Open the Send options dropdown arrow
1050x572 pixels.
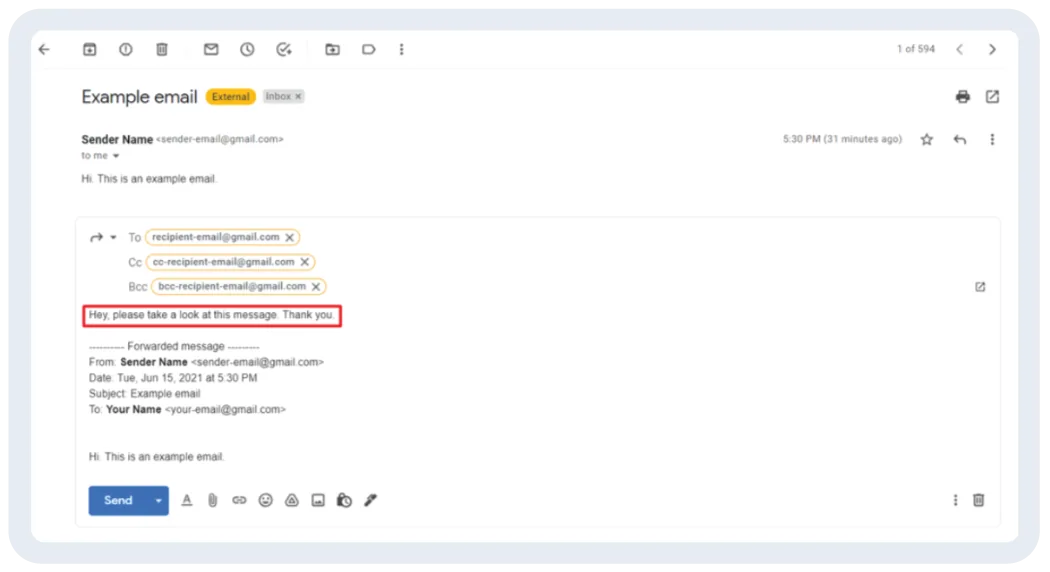(x=159, y=500)
